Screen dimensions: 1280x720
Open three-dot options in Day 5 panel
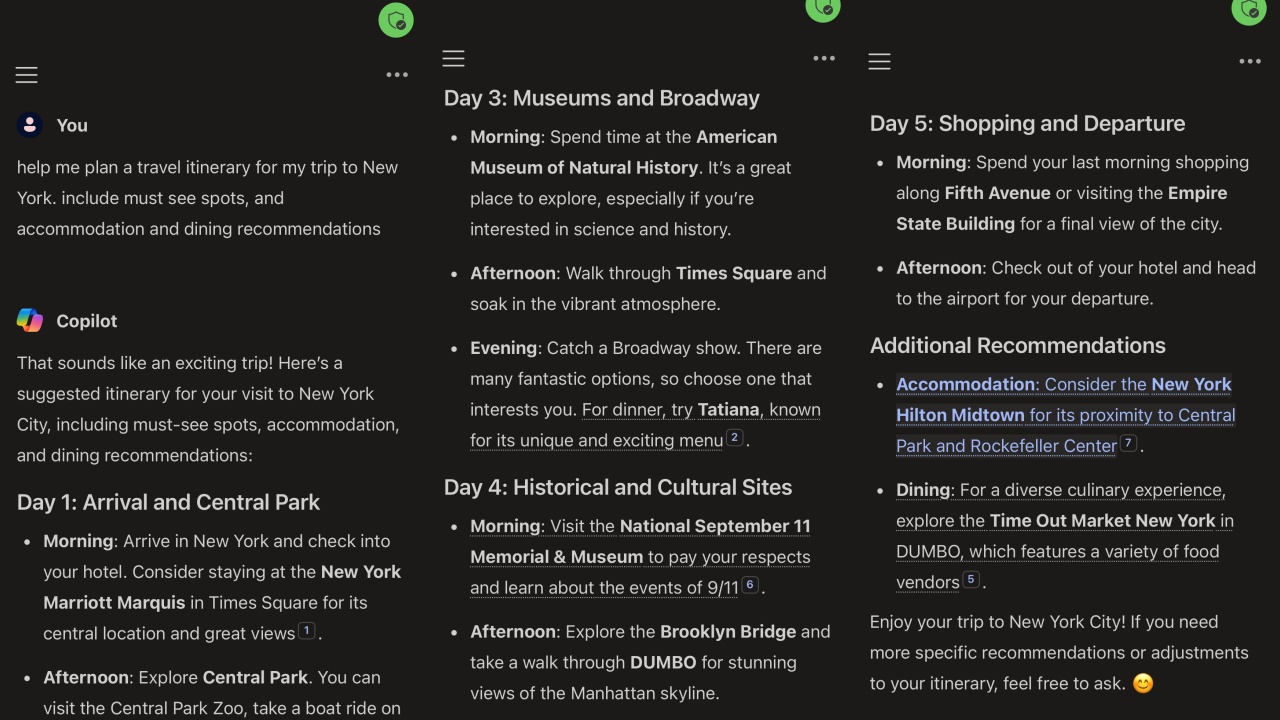pyautogui.click(x=1250, y=62)
